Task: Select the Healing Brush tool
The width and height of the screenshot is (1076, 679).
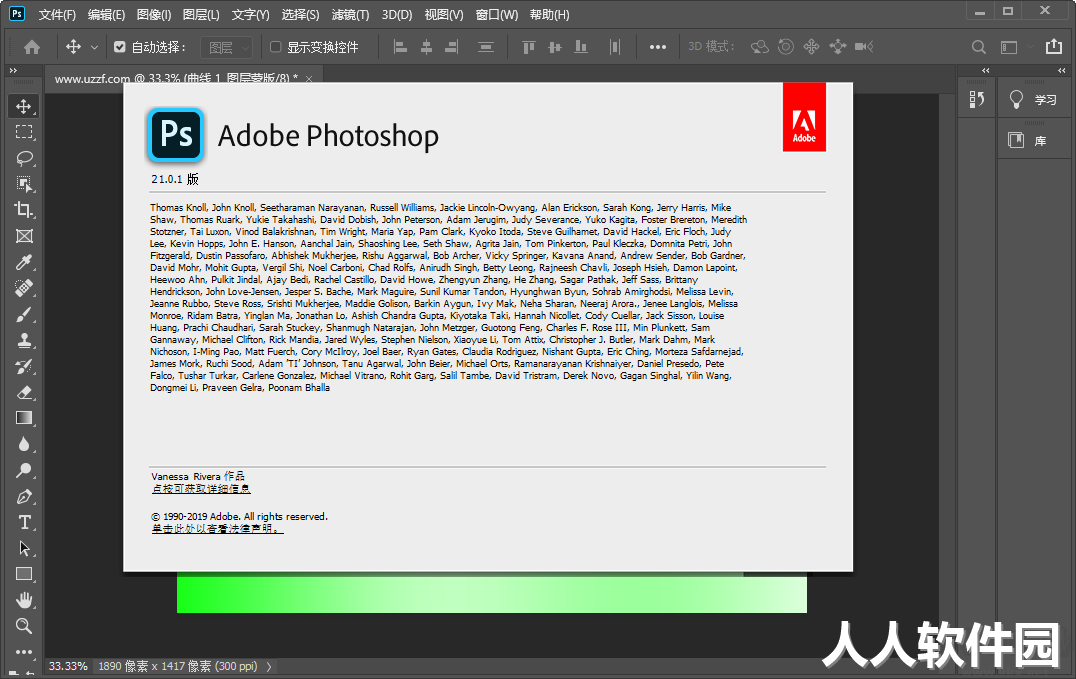Action: point(24,288)
